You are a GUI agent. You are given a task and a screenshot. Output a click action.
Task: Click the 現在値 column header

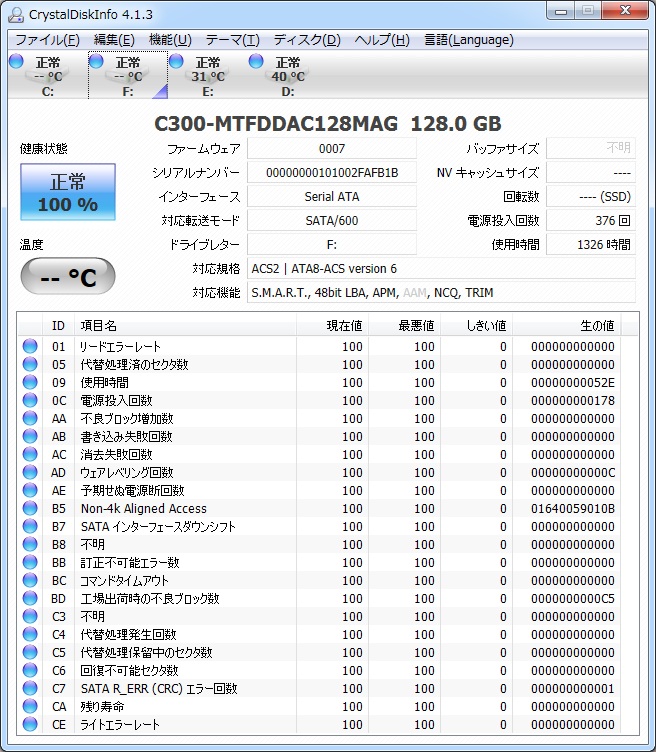(x=332, y=326)
